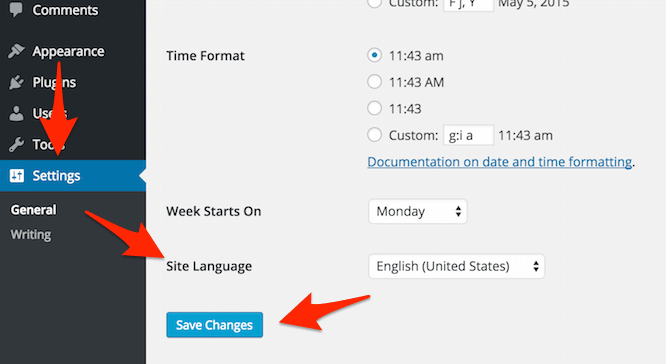This screenshot has width=666, height=364.
Task: Open the Week Starts On dropdown
Action: click(x=418, y=211)
